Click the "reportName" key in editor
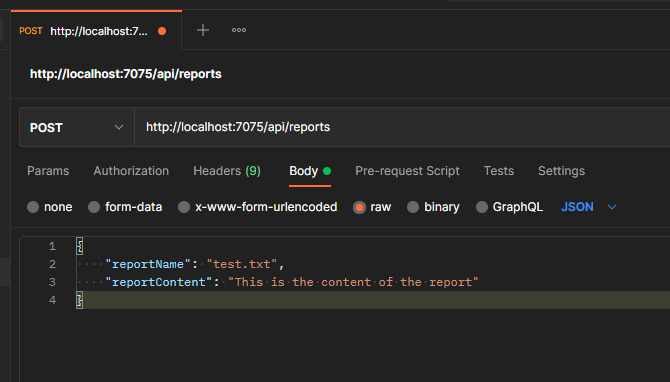Viewport: 670px width, 382px height. (x=148, y=264)
